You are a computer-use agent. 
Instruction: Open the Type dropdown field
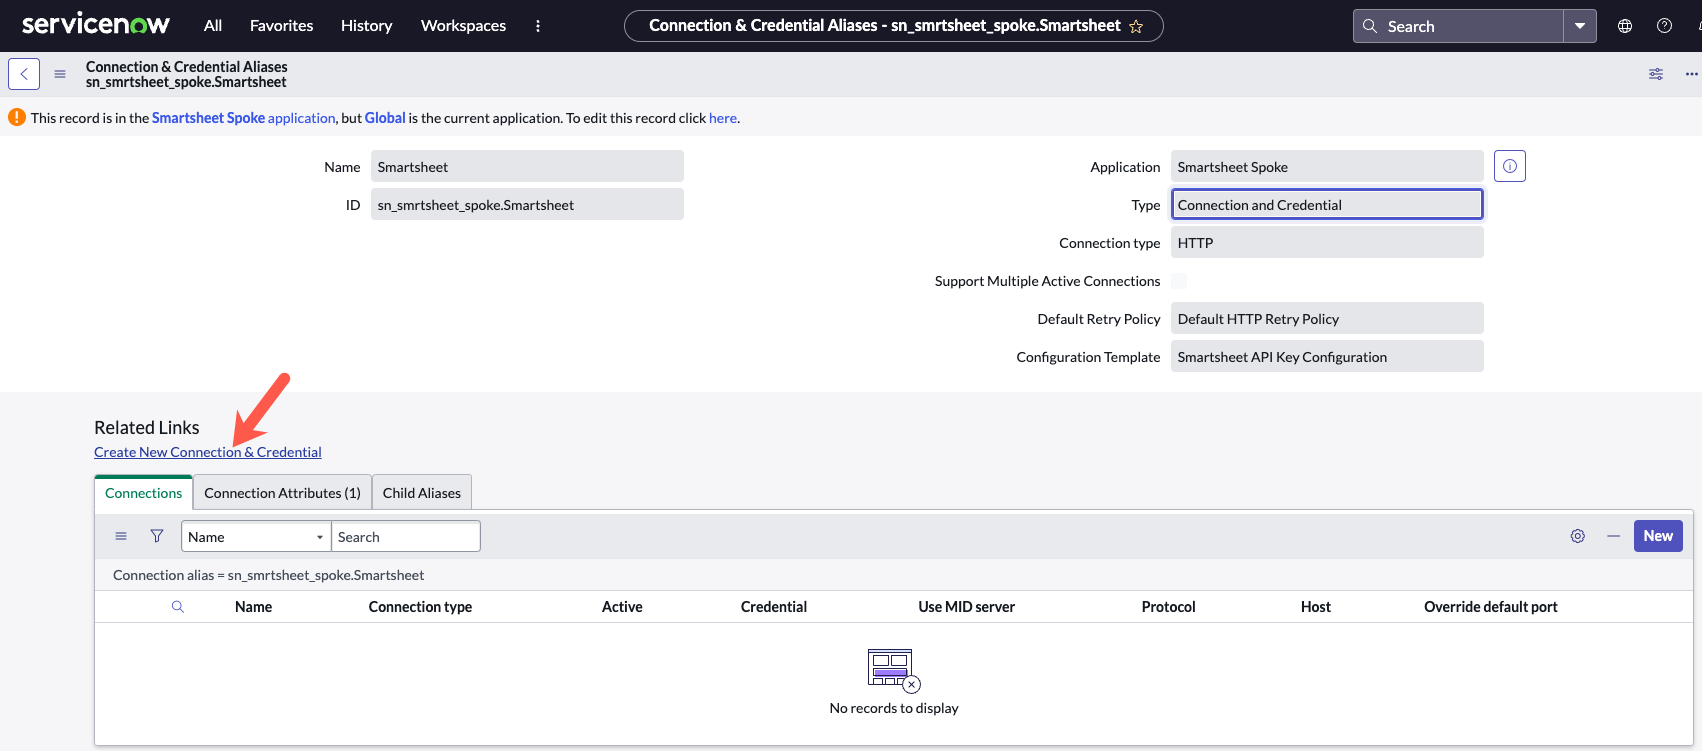point(1327,204)
